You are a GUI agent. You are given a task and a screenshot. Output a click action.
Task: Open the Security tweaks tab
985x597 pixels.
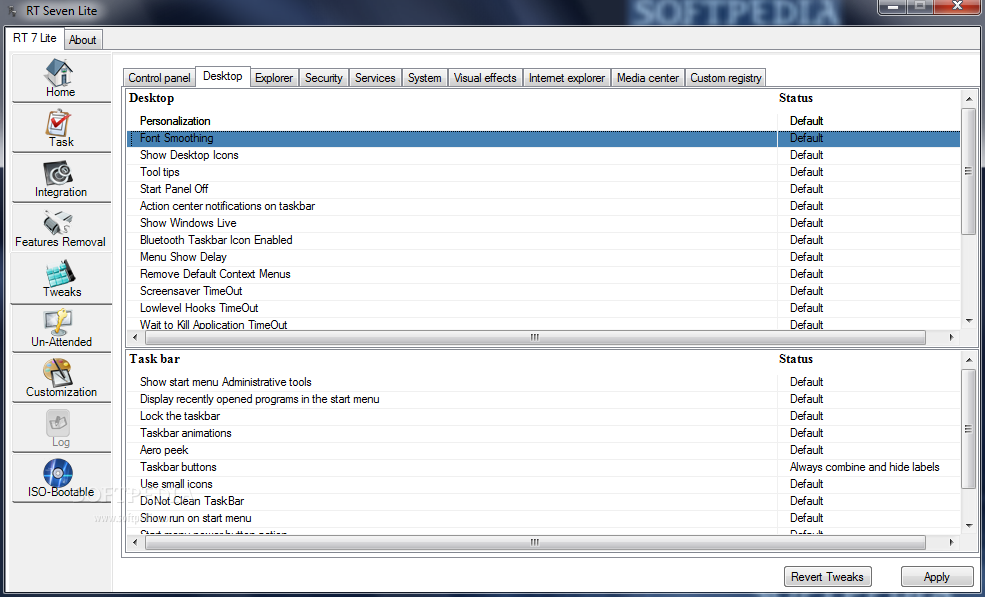pos(324,77)
